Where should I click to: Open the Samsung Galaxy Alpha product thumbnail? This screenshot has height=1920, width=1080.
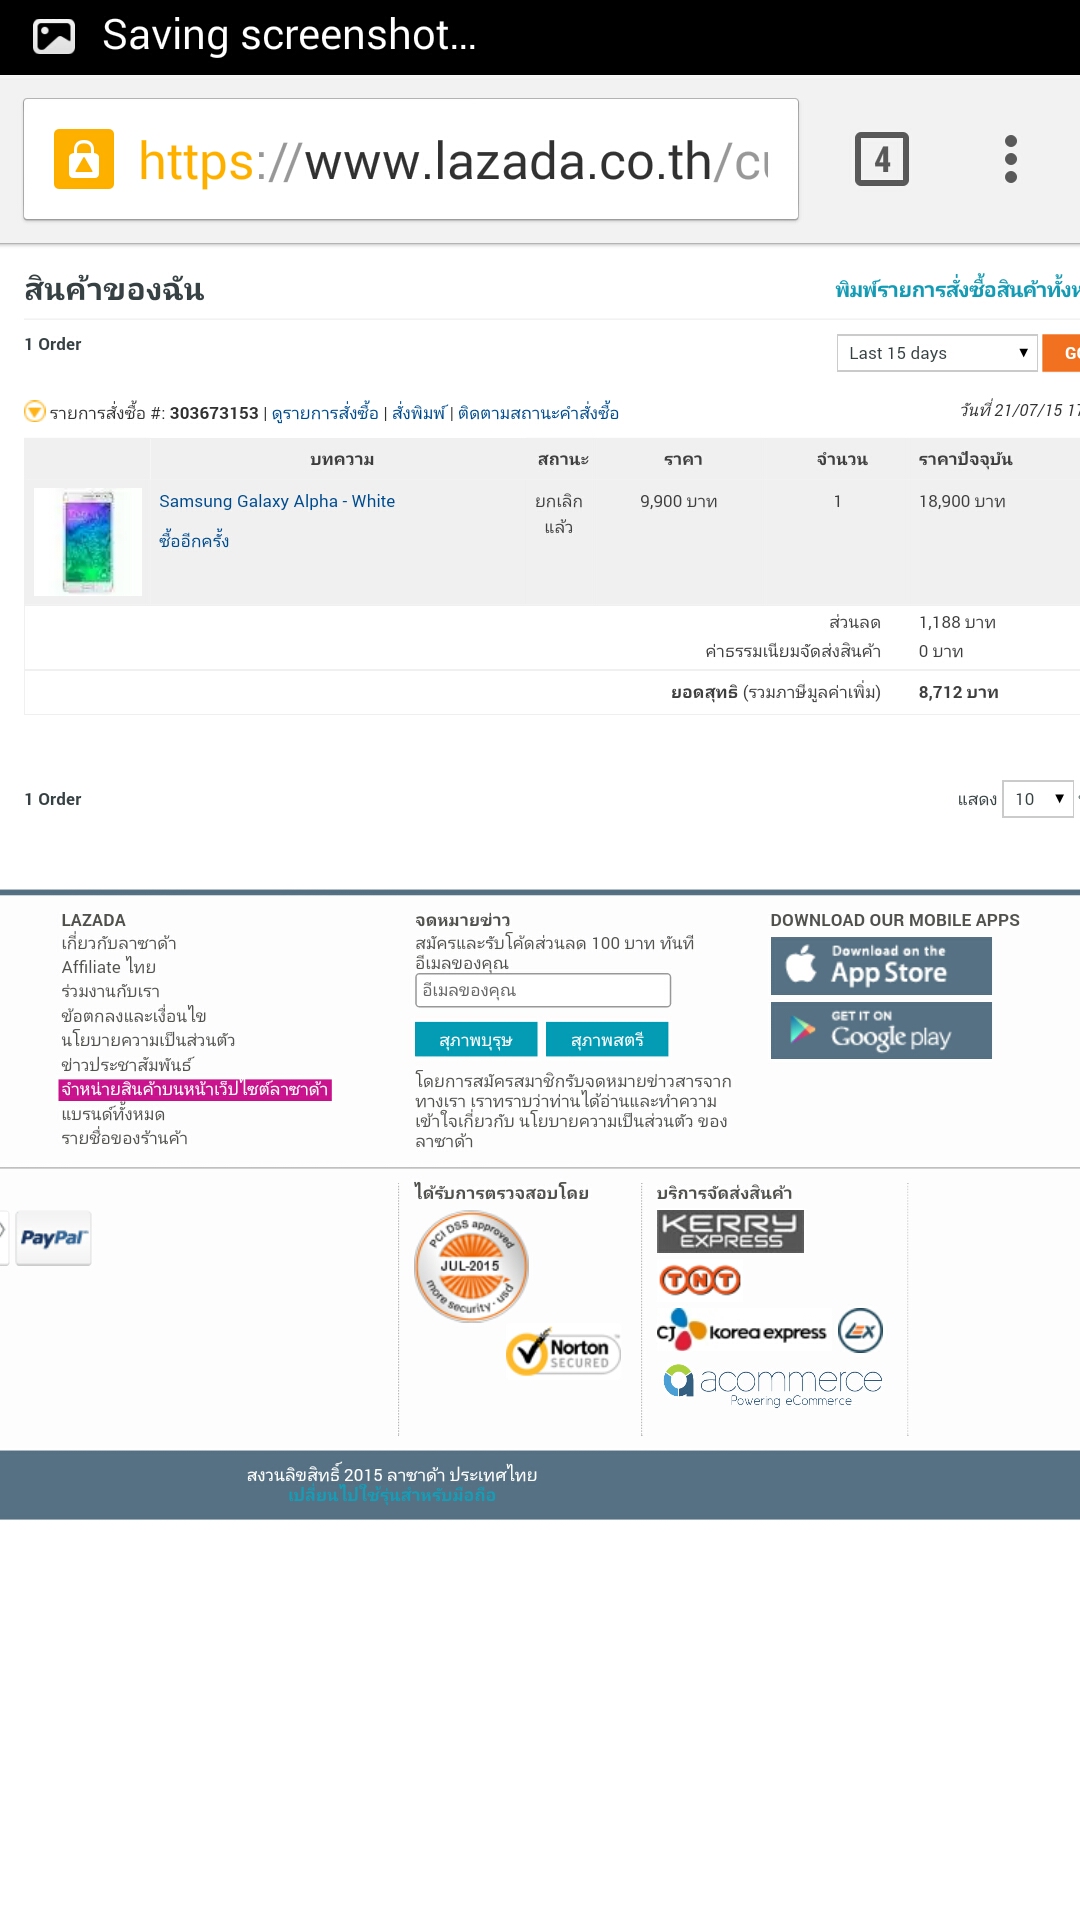pyautogui.click(x=88, y=542)
